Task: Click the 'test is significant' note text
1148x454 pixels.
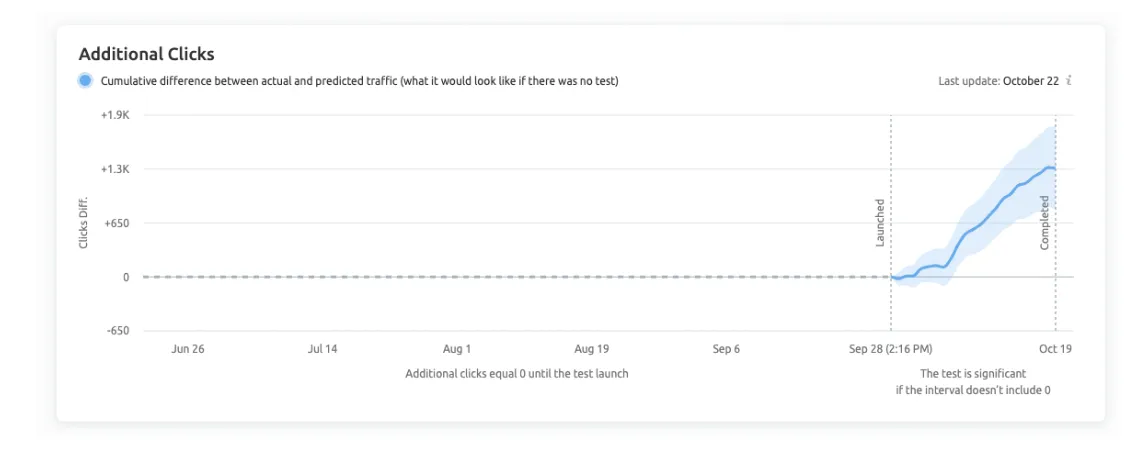Action: [972, 381]
